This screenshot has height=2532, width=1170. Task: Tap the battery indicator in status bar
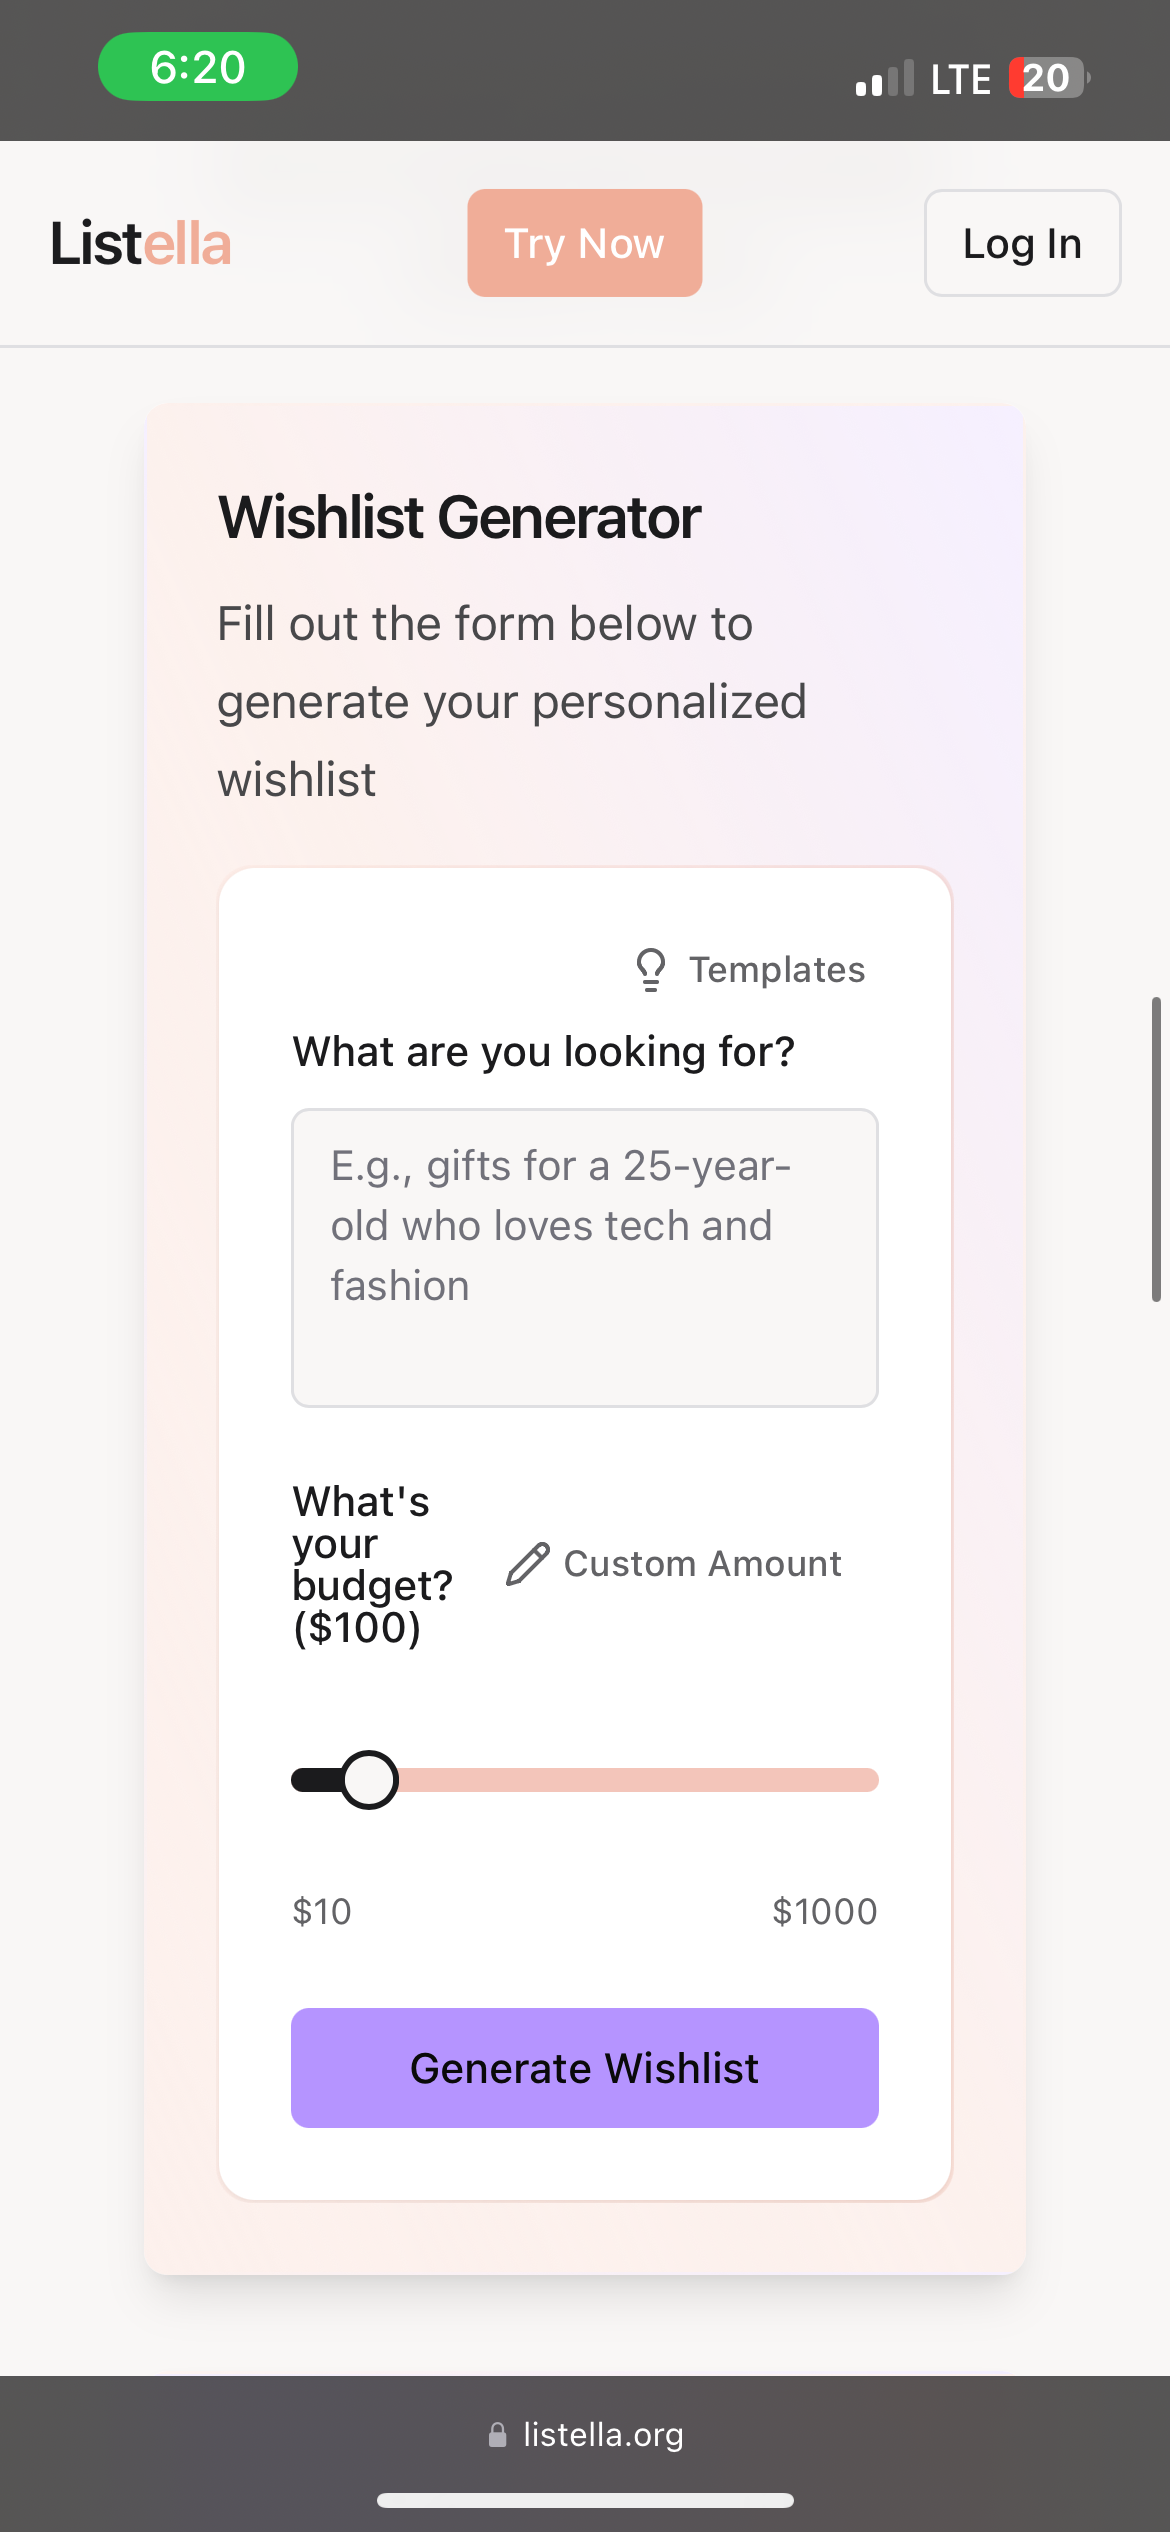tap(1049, 78)
